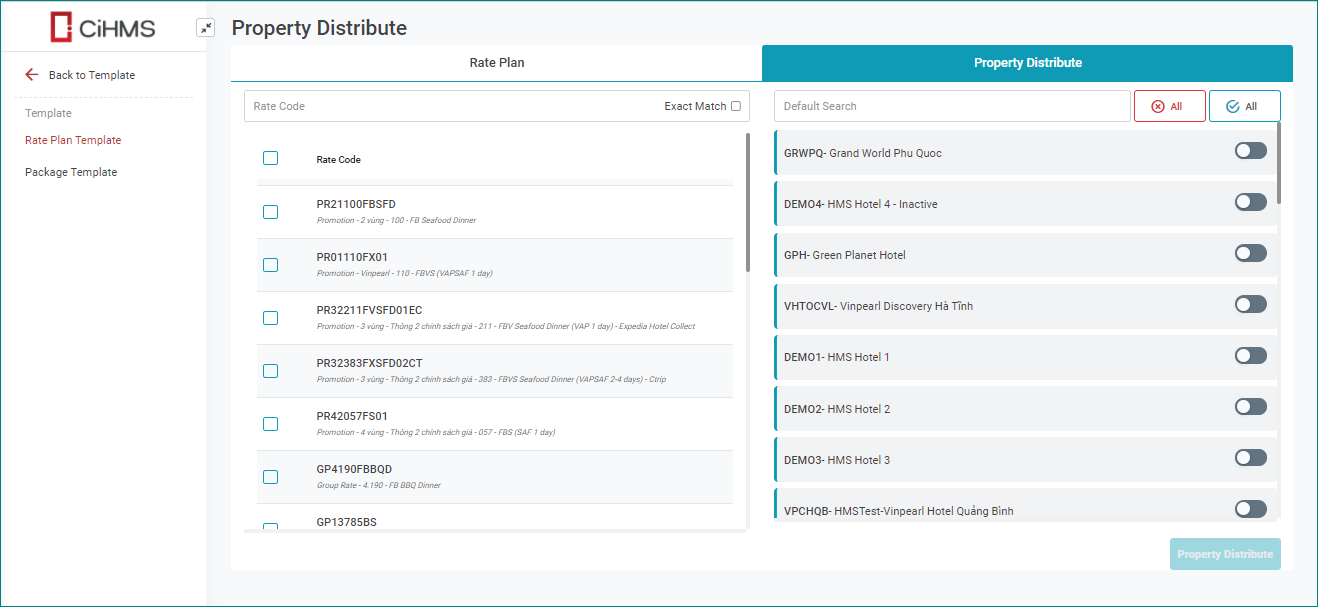Click the Back to Template arrow
Viewport: 1318px width, 607px height.
pyautogui.click(x=32, y=75)
